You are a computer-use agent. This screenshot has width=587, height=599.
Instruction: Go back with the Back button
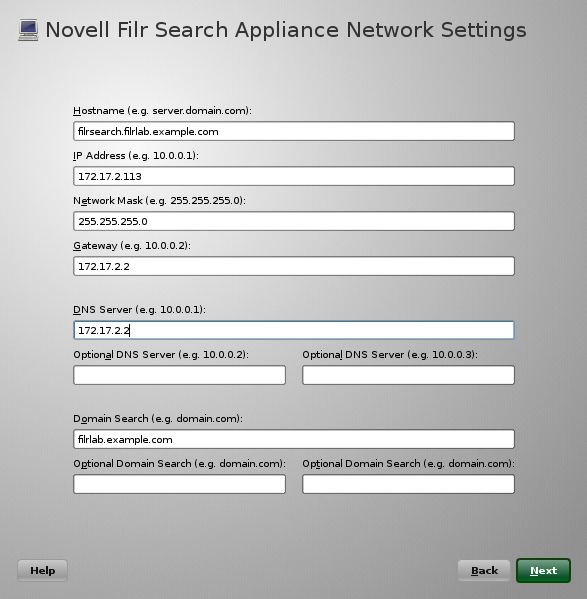[484, 570]
